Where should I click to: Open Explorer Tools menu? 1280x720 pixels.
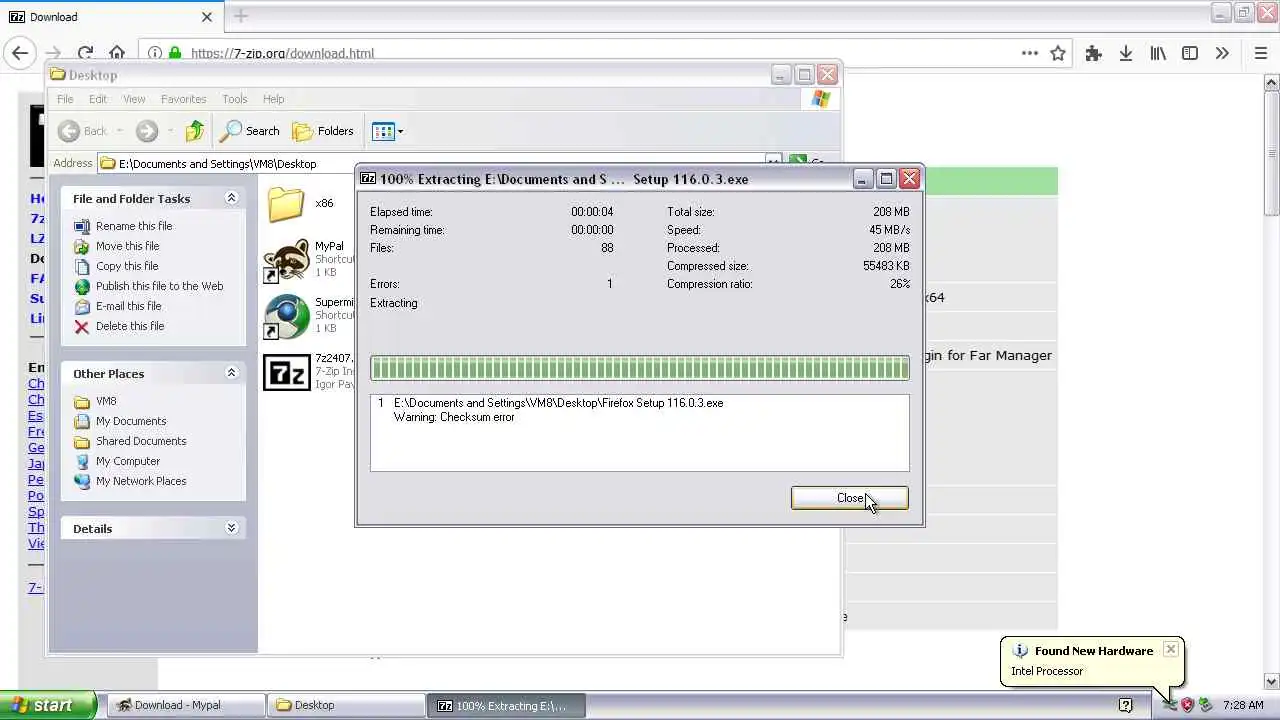tap(235, 99)
